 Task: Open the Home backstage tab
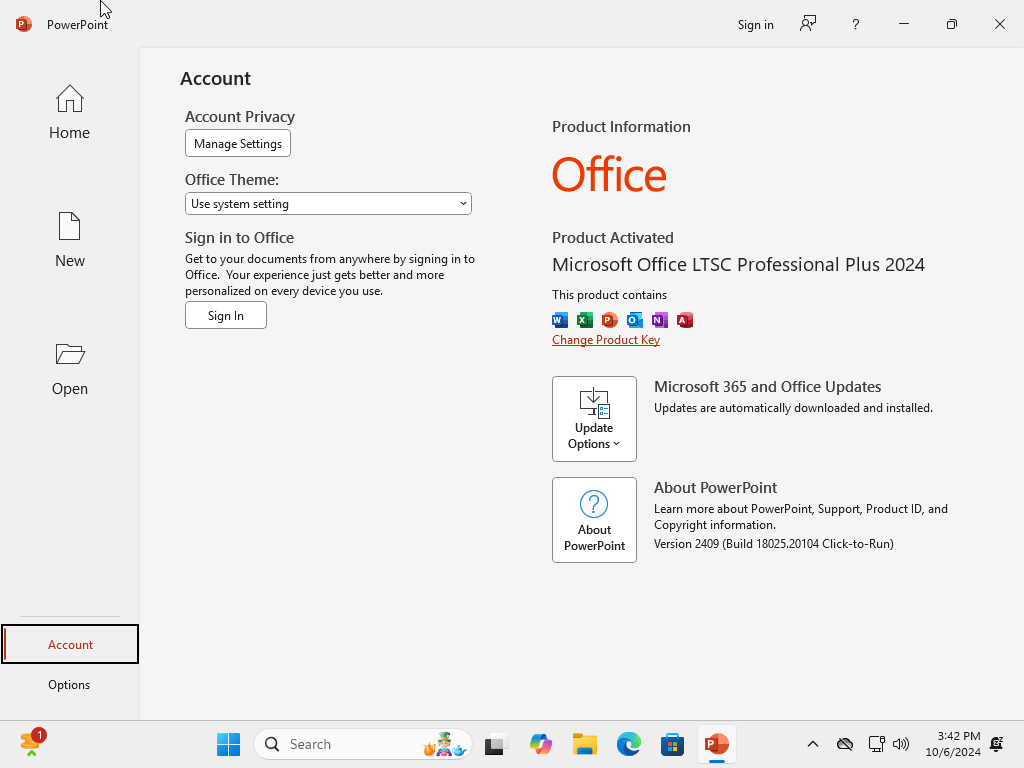tap(69, 112)
